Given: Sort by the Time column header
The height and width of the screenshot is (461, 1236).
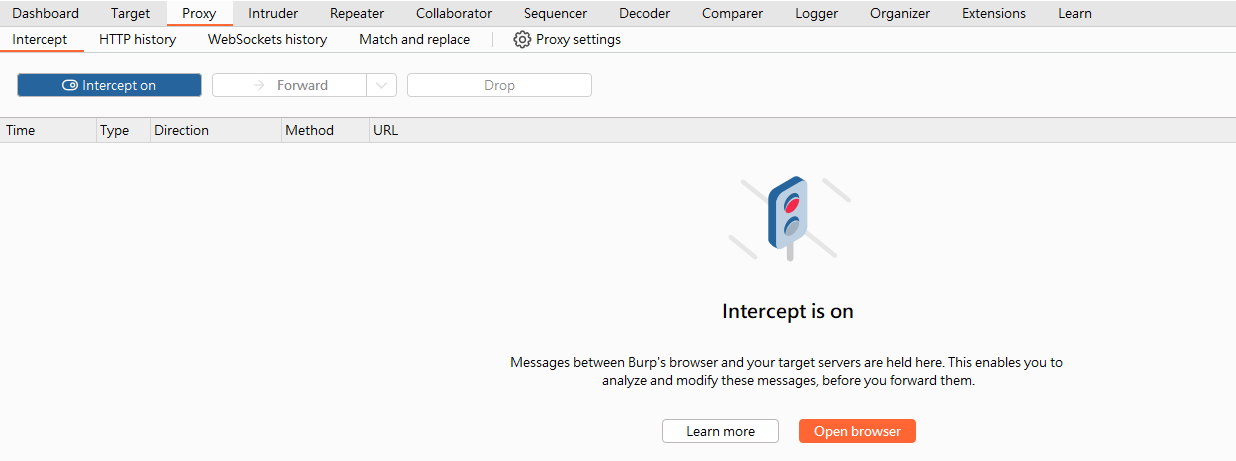Looking at the screenshot, I should point(47,130).
